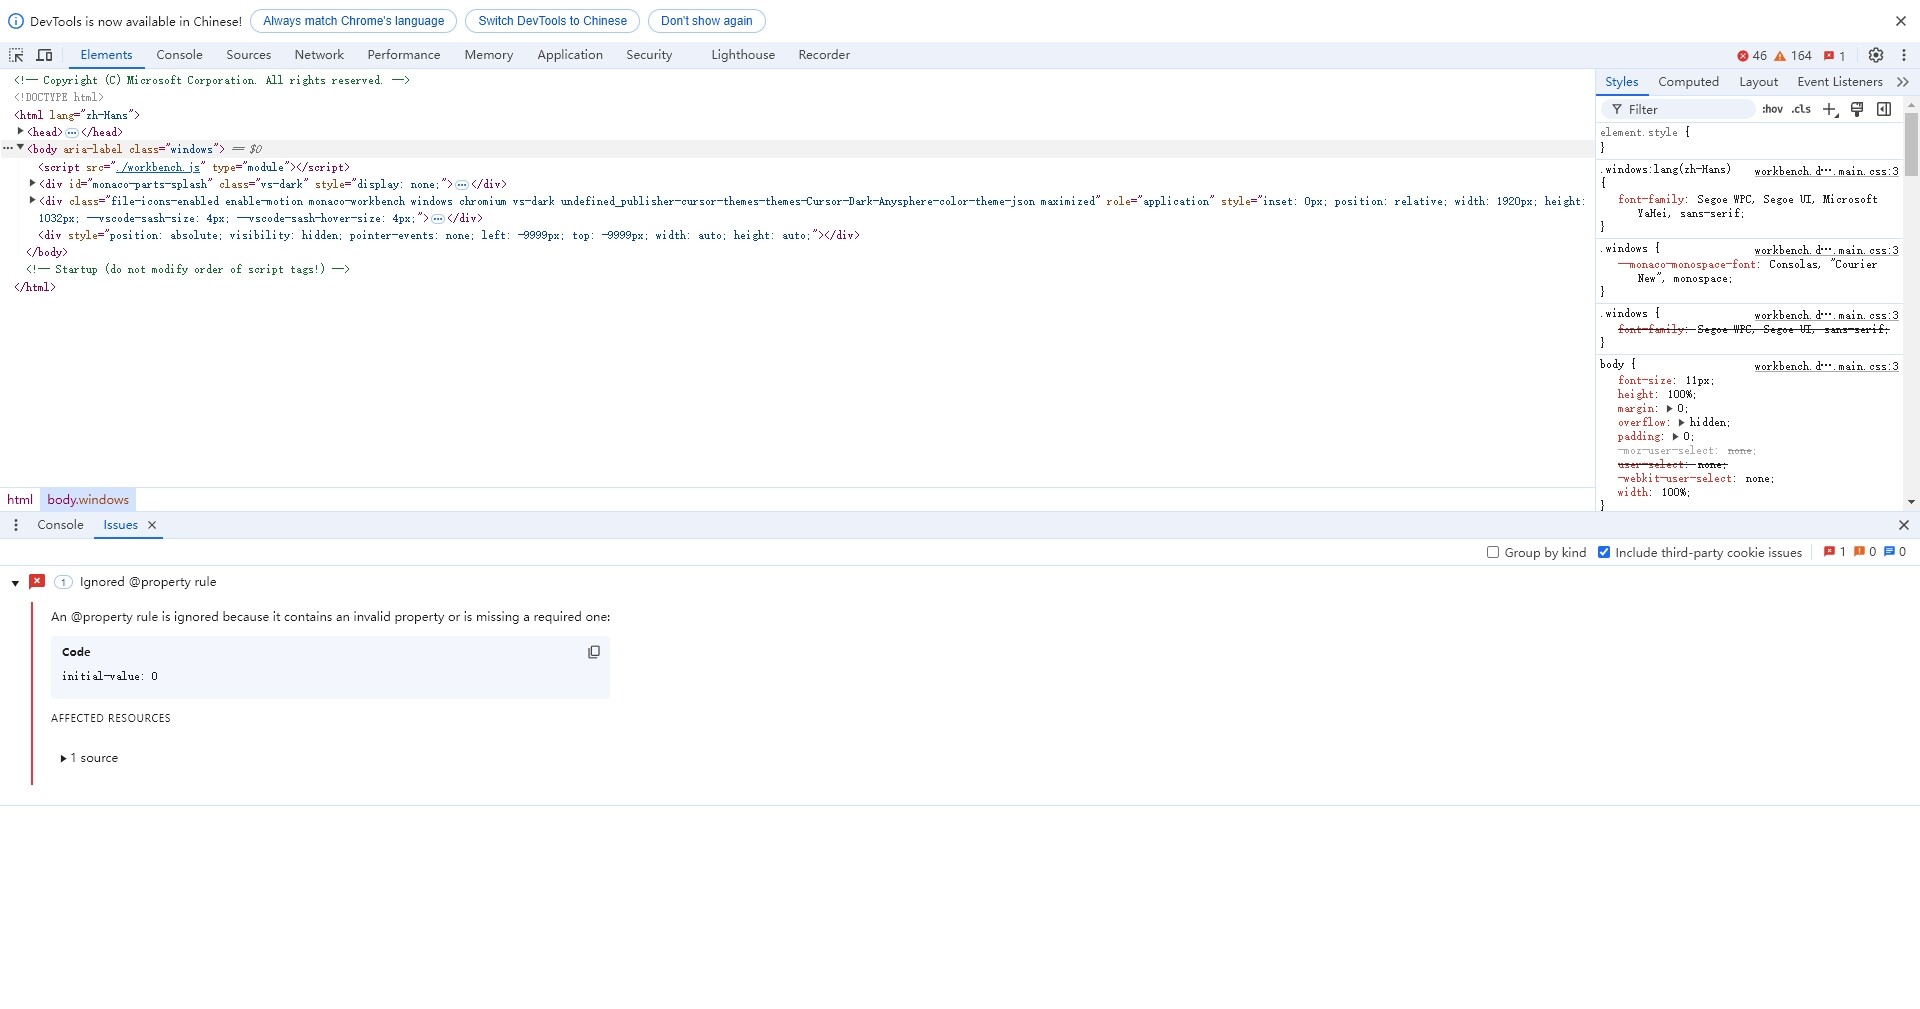The image size is (1920, 1009).
Task: Open the Lighthouse tab
Action: coord(743,55)
